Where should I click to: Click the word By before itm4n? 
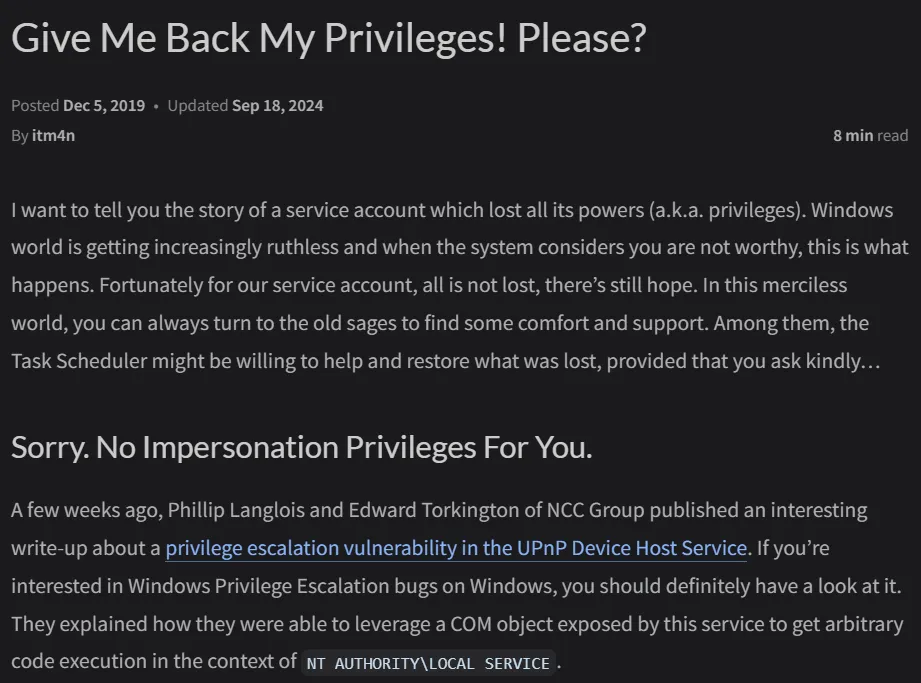[x=19, y=136]
